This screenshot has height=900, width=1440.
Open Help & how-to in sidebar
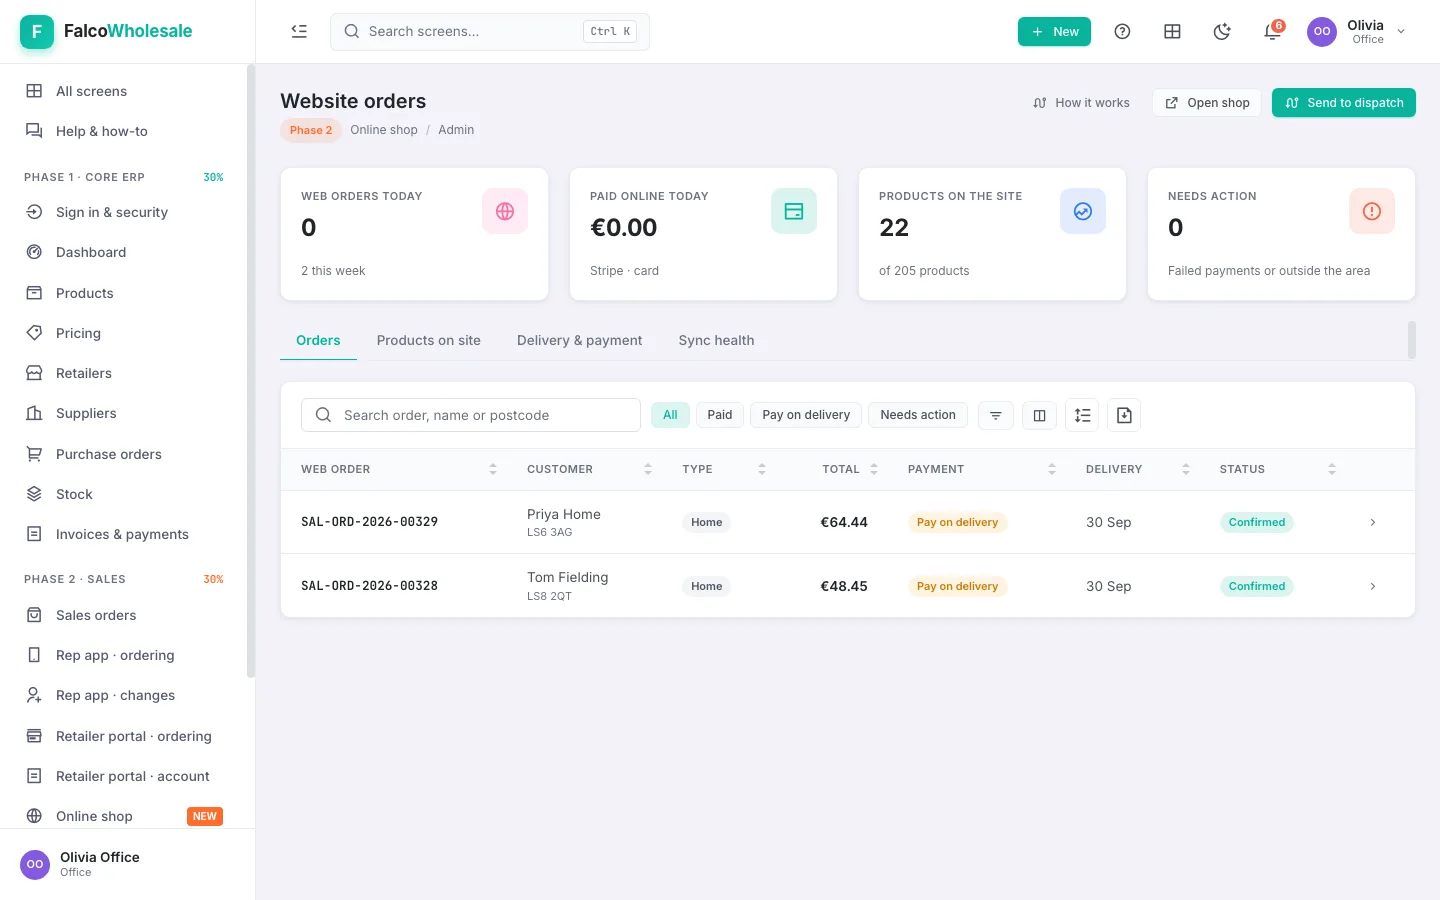coord(124,131)
